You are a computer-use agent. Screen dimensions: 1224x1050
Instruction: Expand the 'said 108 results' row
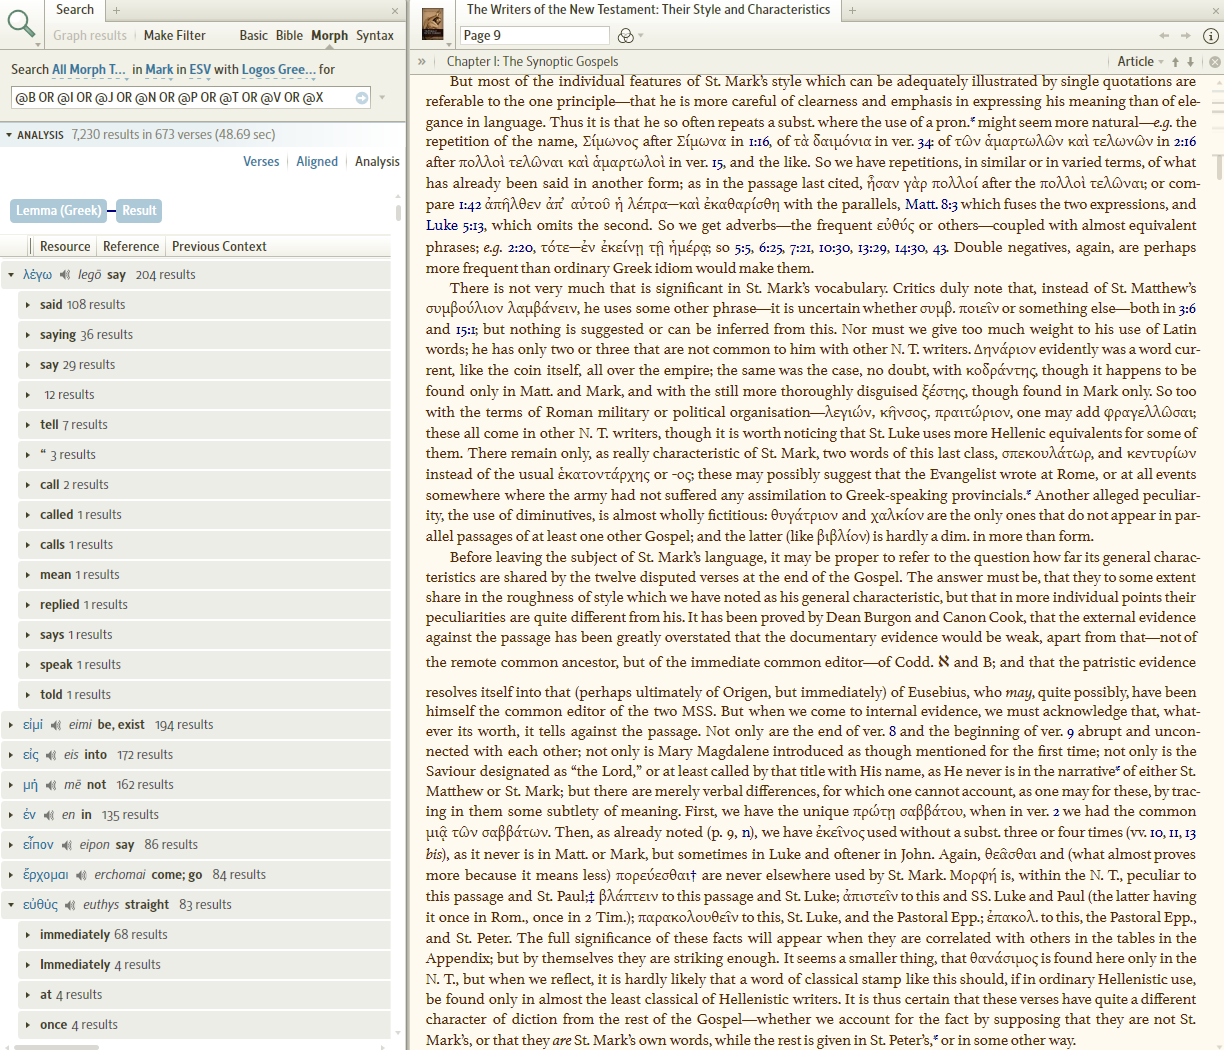(x=27, y=305)
